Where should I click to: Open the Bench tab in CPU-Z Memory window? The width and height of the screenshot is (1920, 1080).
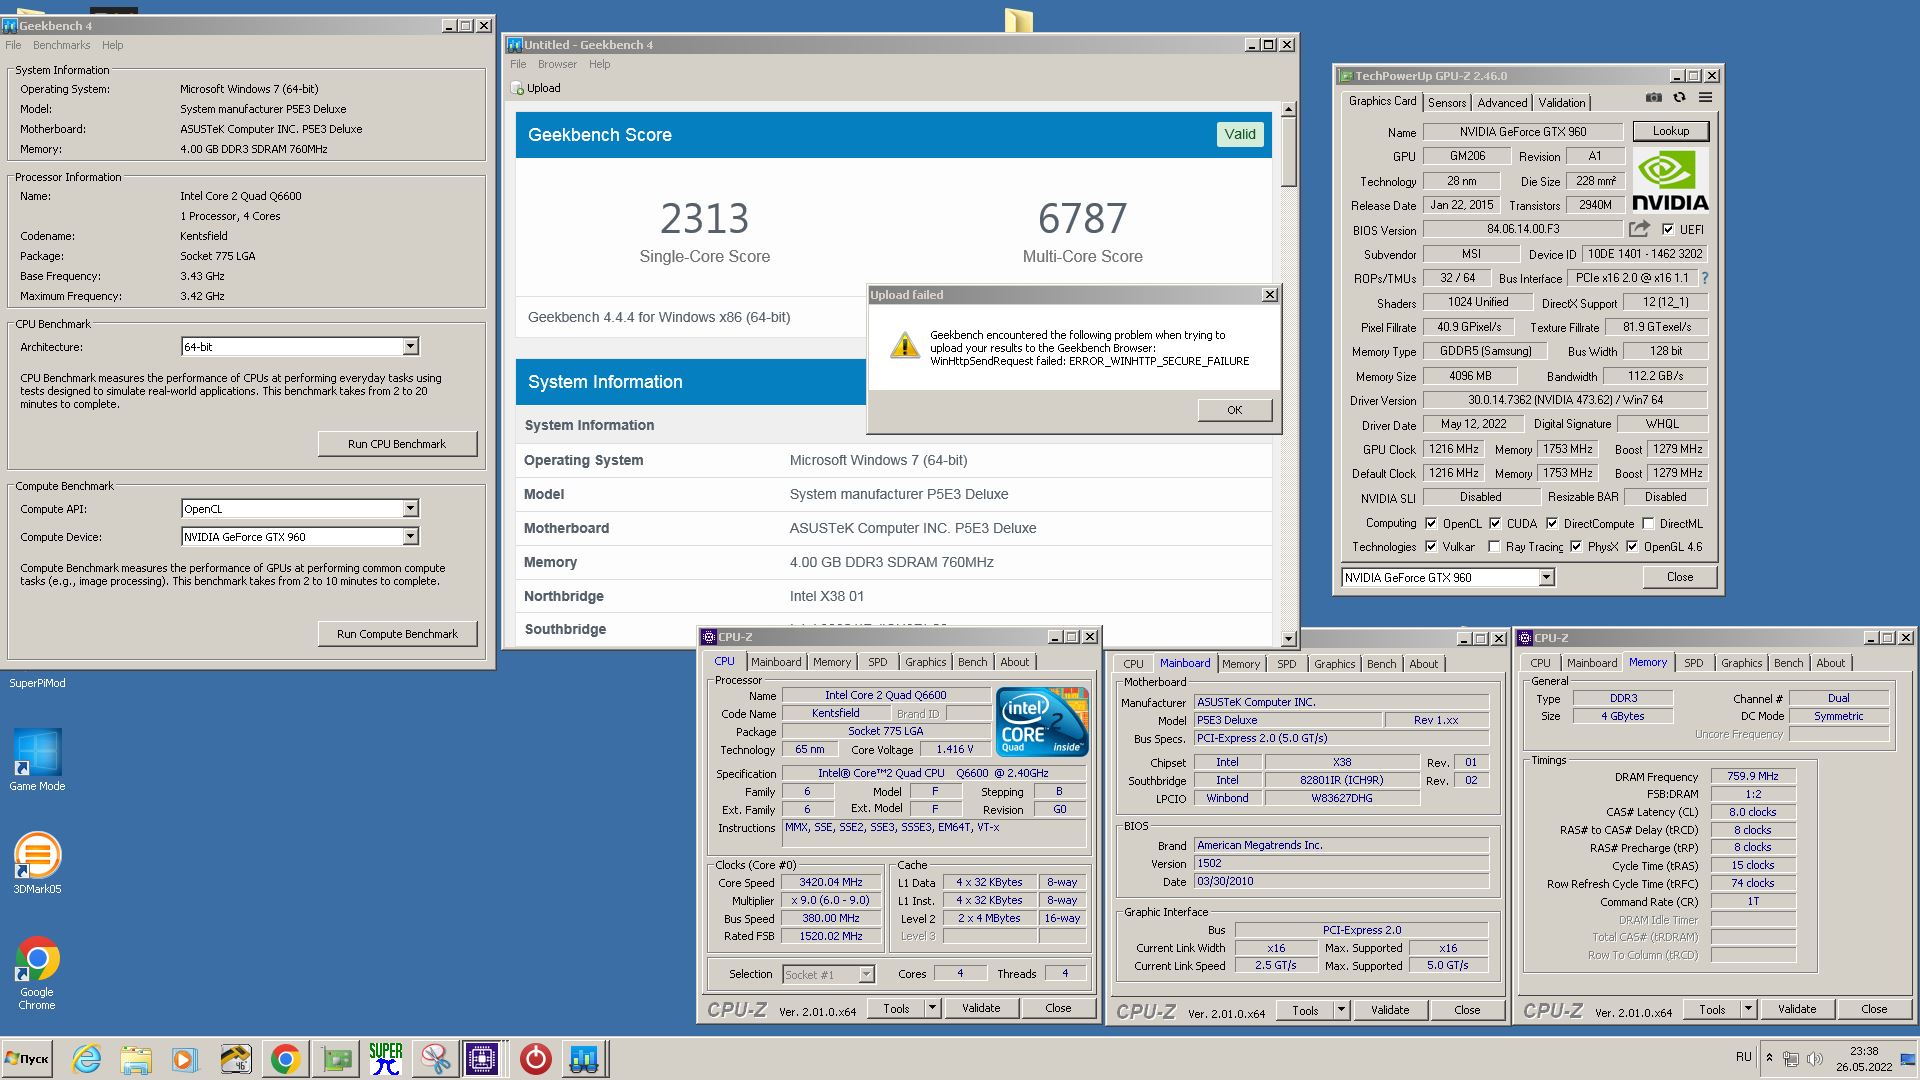pos(1788,663)
